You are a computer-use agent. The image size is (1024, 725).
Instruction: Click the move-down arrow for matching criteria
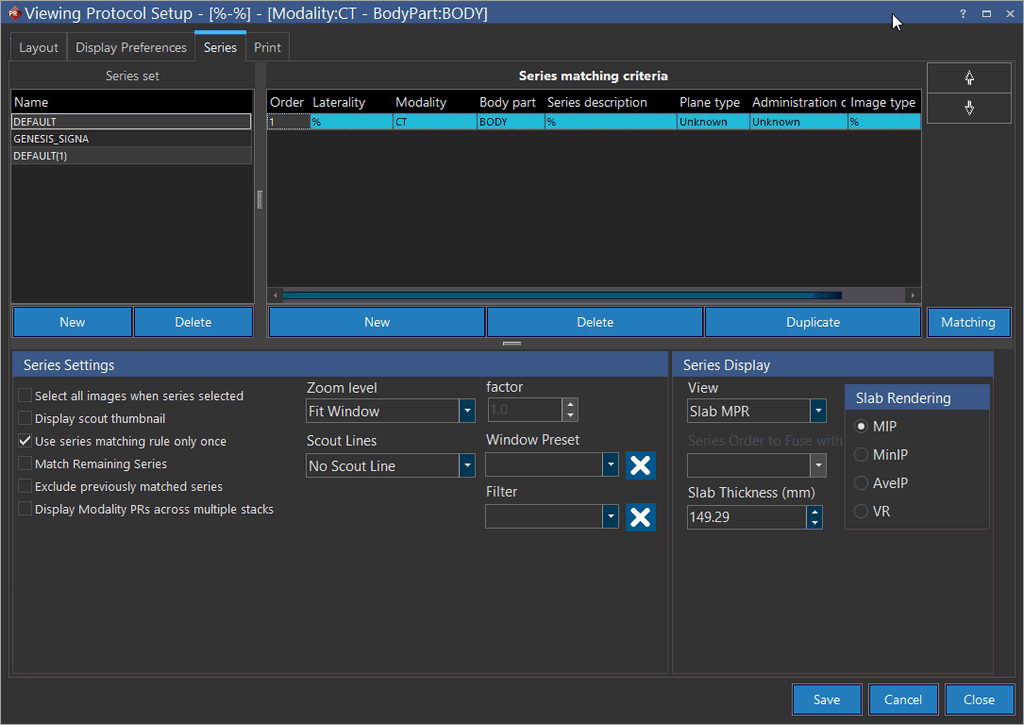pyautogui.click(x=968, y=108)
